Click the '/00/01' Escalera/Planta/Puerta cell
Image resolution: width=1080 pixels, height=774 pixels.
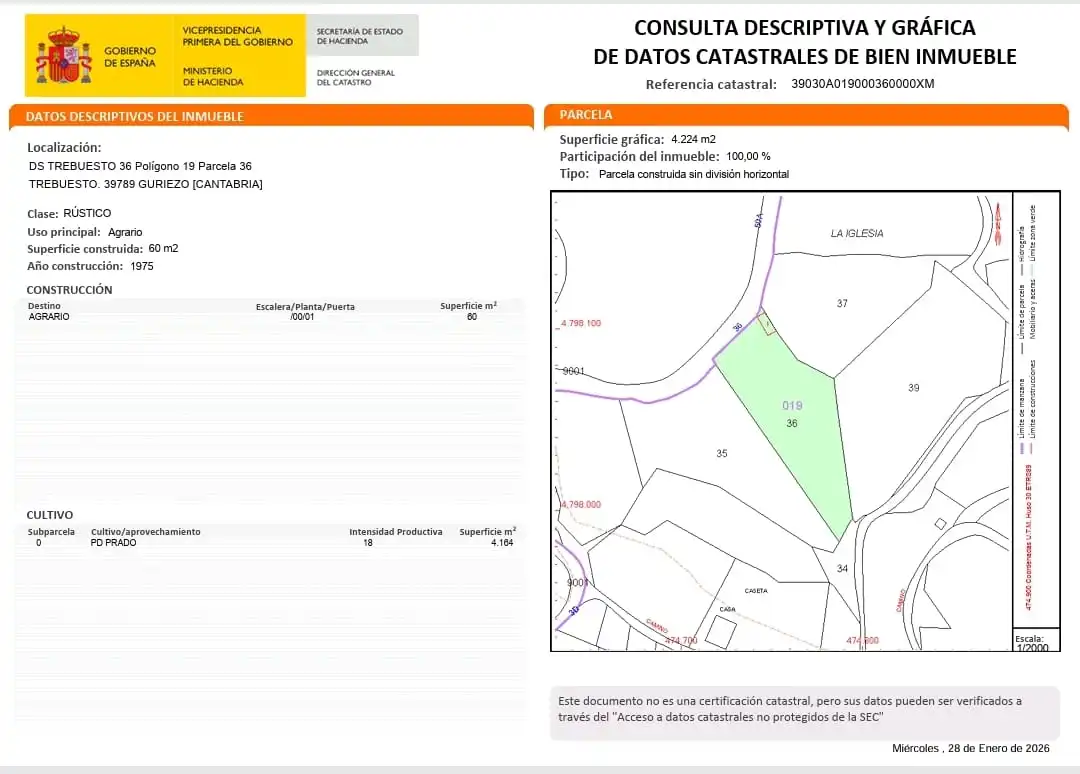302,317
